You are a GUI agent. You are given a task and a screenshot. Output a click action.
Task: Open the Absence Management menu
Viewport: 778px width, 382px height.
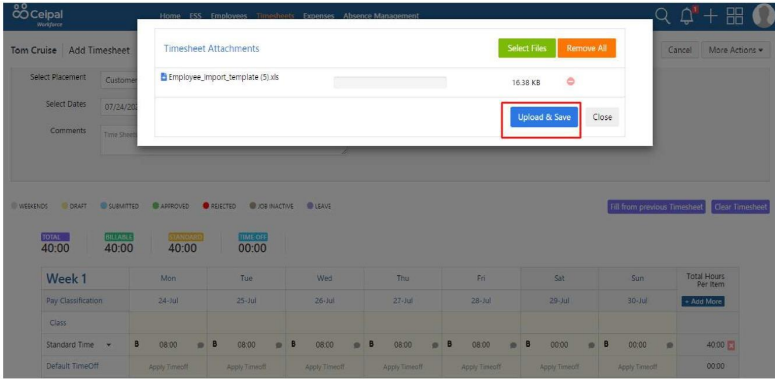pos(381,16)
